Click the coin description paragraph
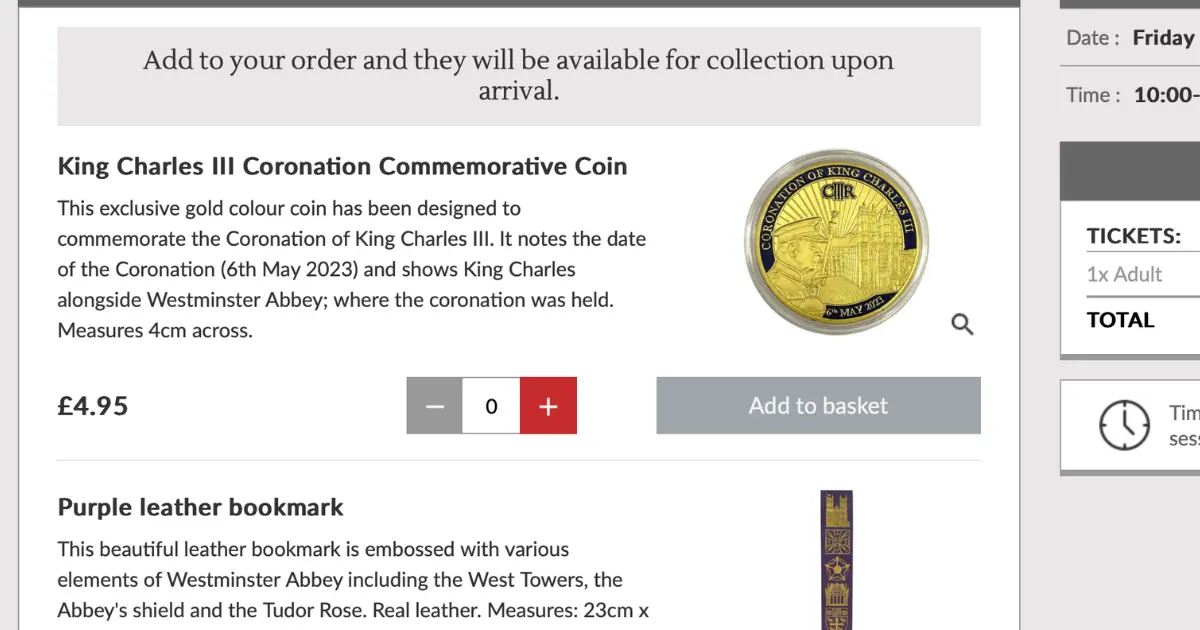Viewport: 1200px width, 630px height. [x=352, y=269]
